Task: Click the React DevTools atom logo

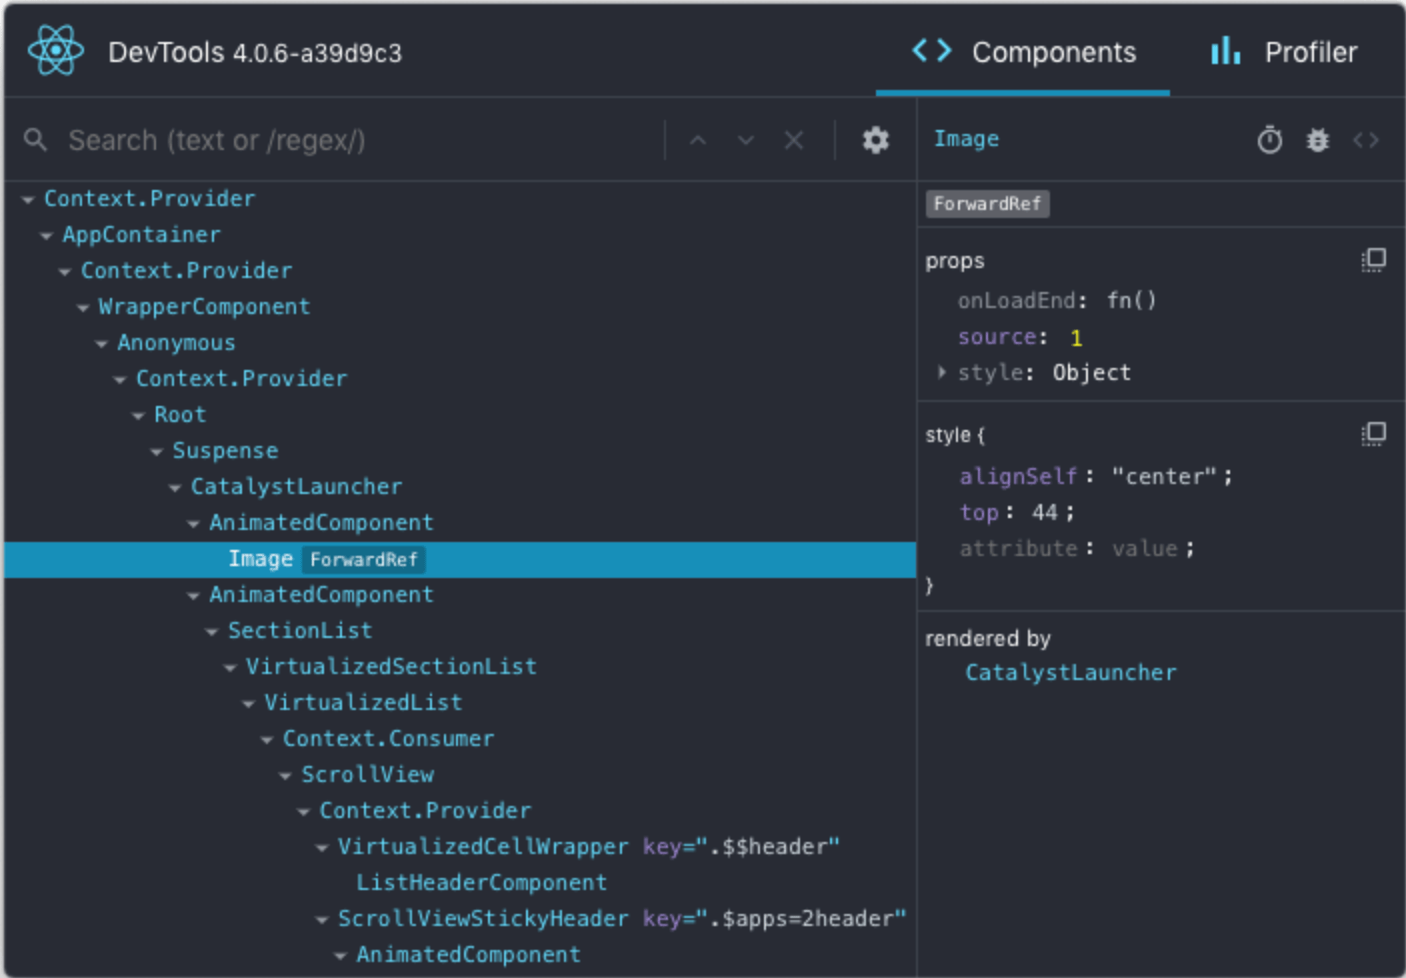Action: click(x=56, y=50)
